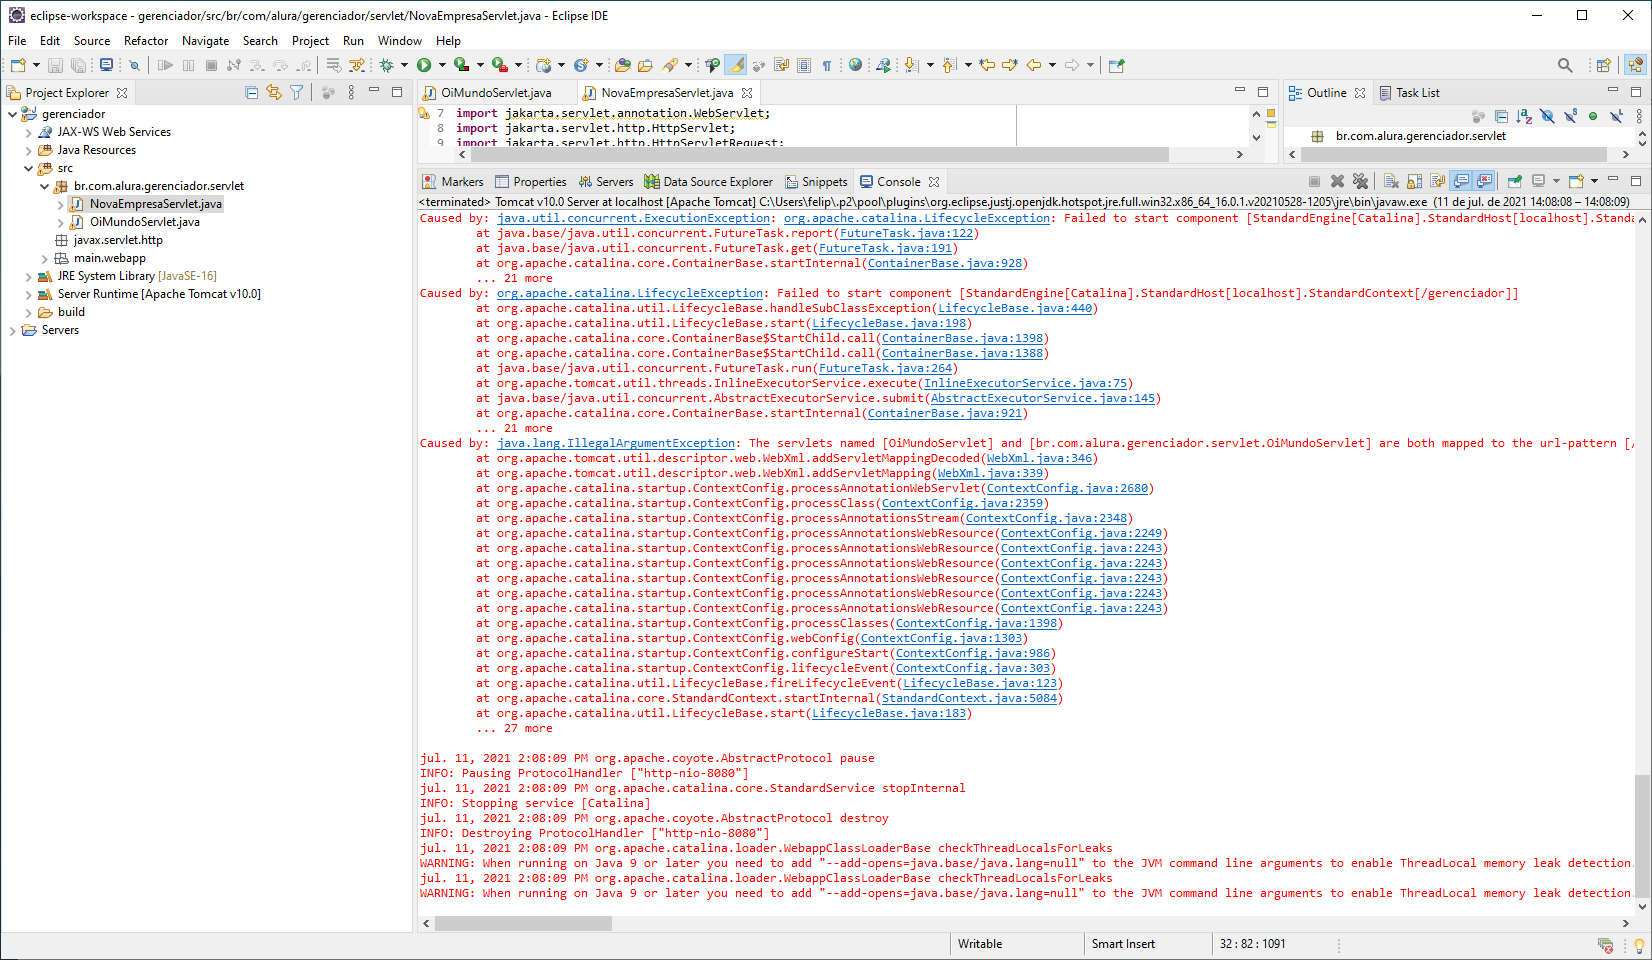Click the Project Explorer filter icon
This screenshot has height=960, width=1652.
297,92
